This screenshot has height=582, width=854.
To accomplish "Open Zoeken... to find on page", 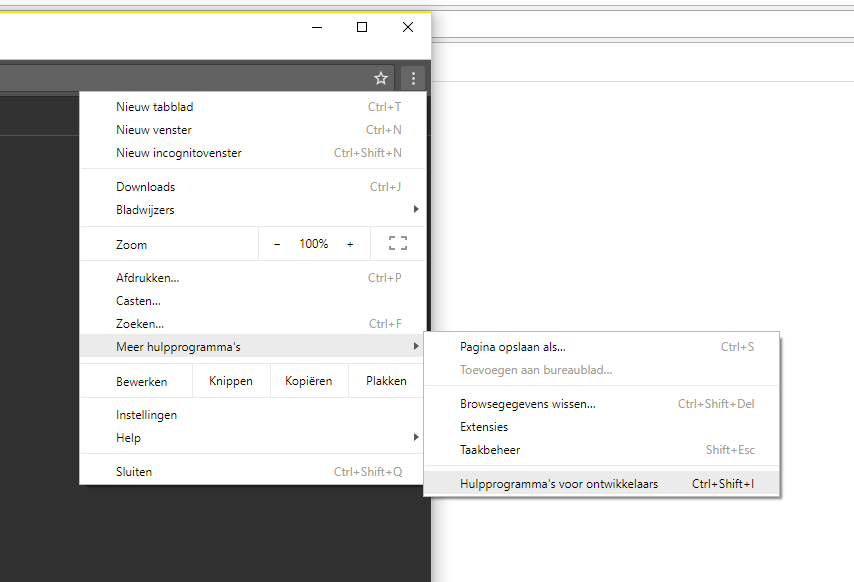I will pos(253,324).
